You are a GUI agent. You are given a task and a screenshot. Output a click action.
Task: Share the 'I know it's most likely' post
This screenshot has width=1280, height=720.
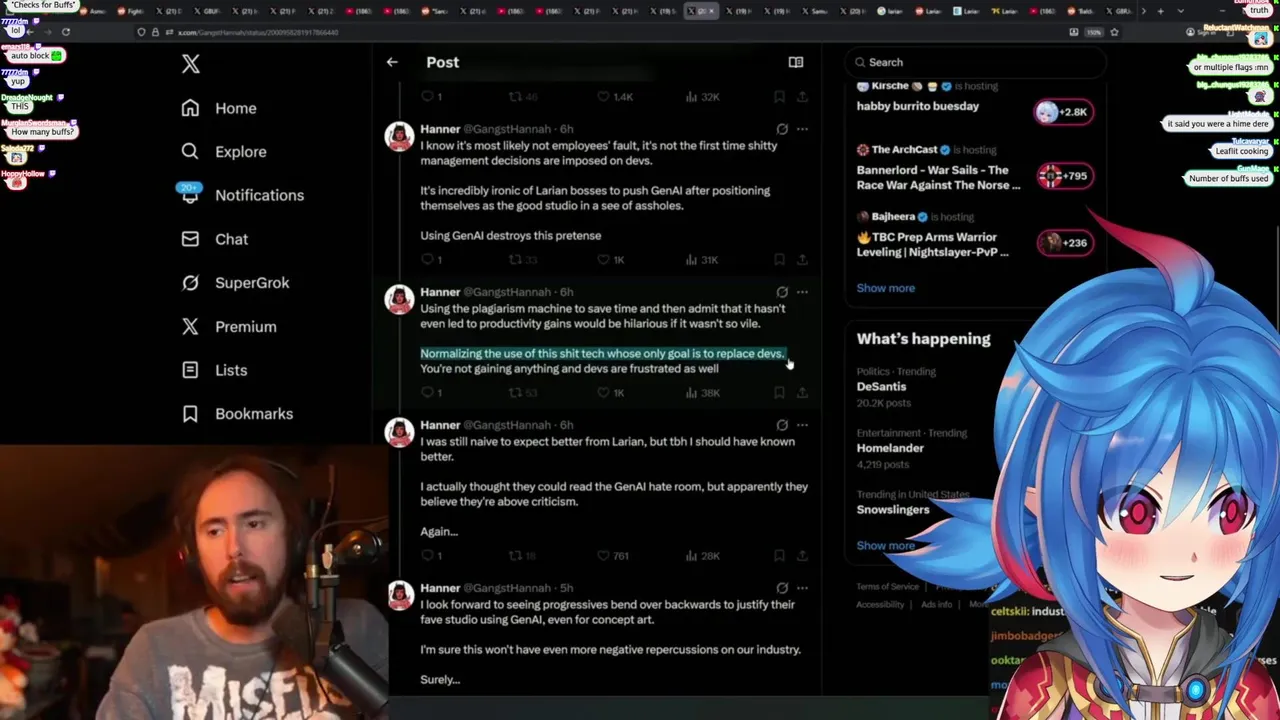point(802,260)
